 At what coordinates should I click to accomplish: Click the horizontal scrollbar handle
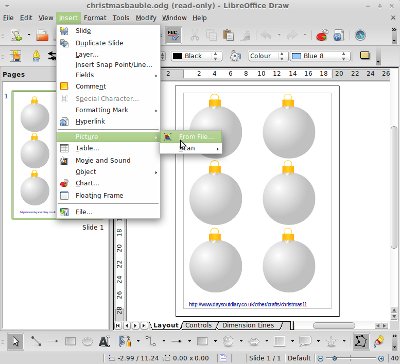pyautogui.click(x=334, y=325)
